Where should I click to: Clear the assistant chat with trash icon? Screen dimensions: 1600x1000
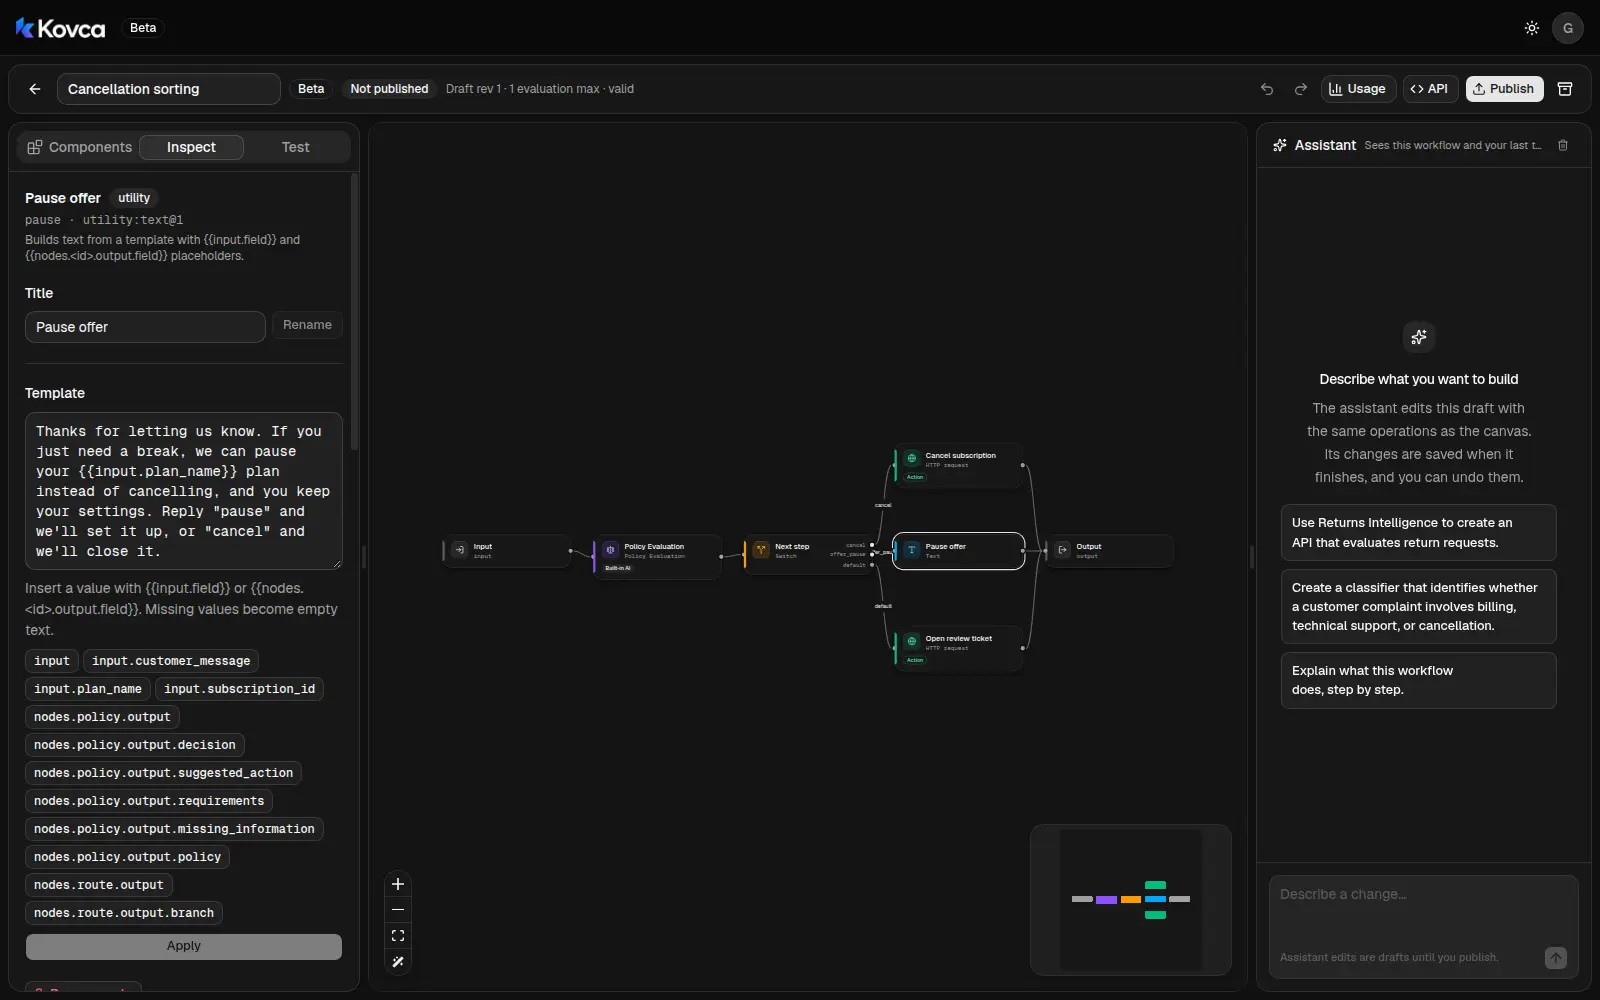1563,145
